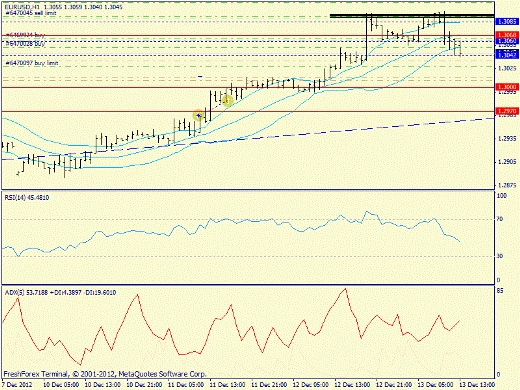Click the 13 Dec 05:00 time axis label
The height and width of the screenshot is (390, 520).
point(436,385)
